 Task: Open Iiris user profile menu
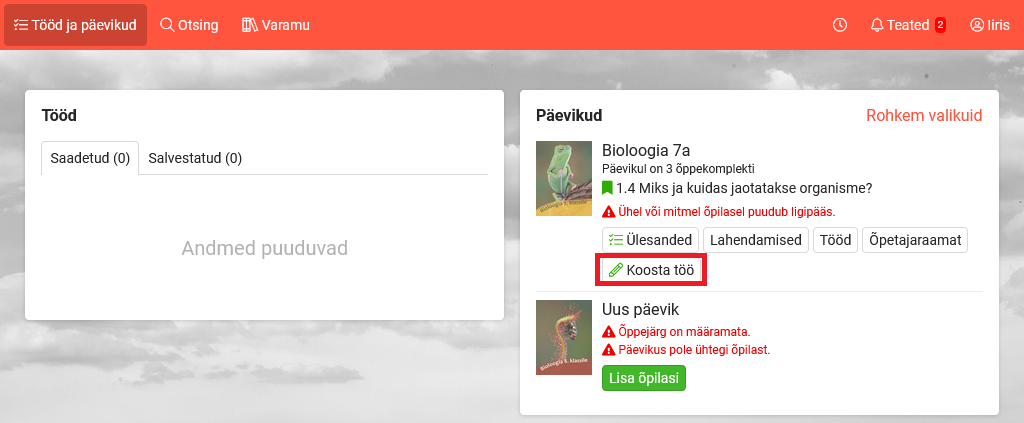(x=990, y=25)
